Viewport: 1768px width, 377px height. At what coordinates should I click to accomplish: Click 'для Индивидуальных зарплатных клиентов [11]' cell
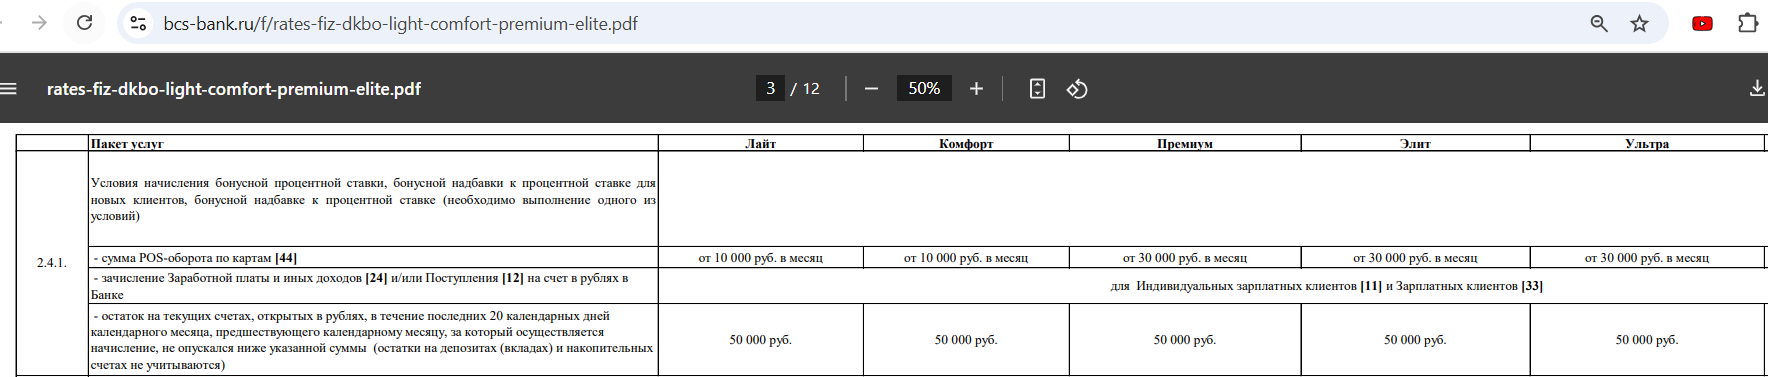point(1327,286)
